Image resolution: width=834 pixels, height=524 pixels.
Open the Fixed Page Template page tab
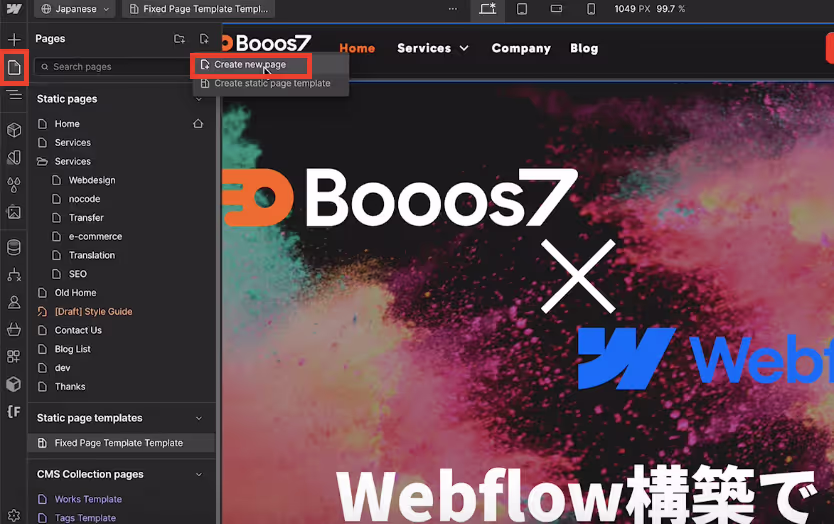click(x=199, y=9)
